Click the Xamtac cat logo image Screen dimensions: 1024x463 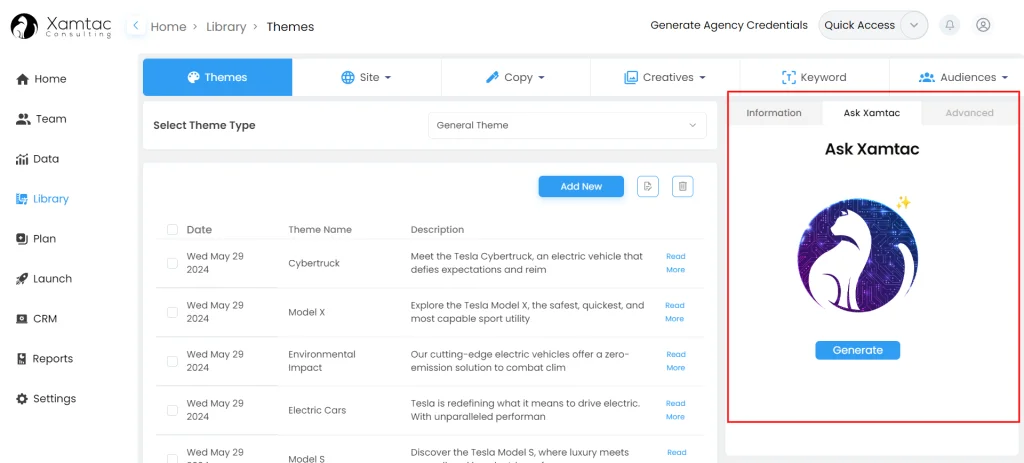(x=857, y=262)
